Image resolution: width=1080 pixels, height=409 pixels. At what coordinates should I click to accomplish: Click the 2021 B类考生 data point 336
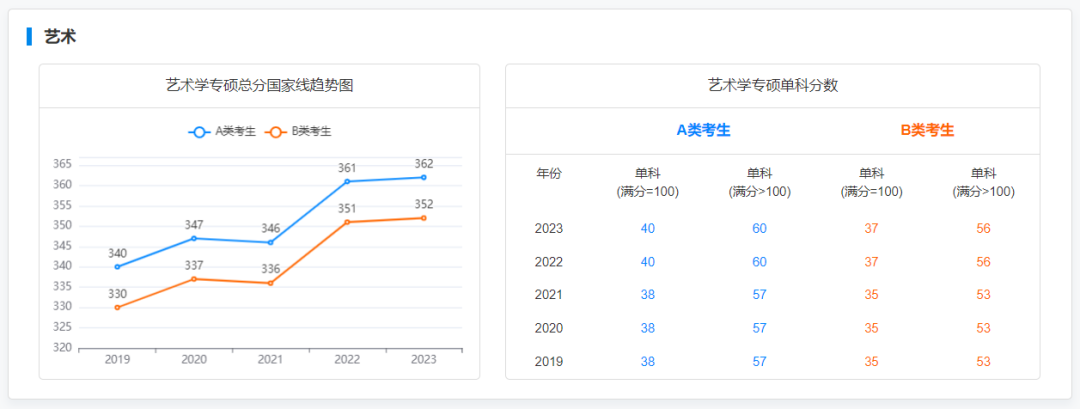(270, 283)
